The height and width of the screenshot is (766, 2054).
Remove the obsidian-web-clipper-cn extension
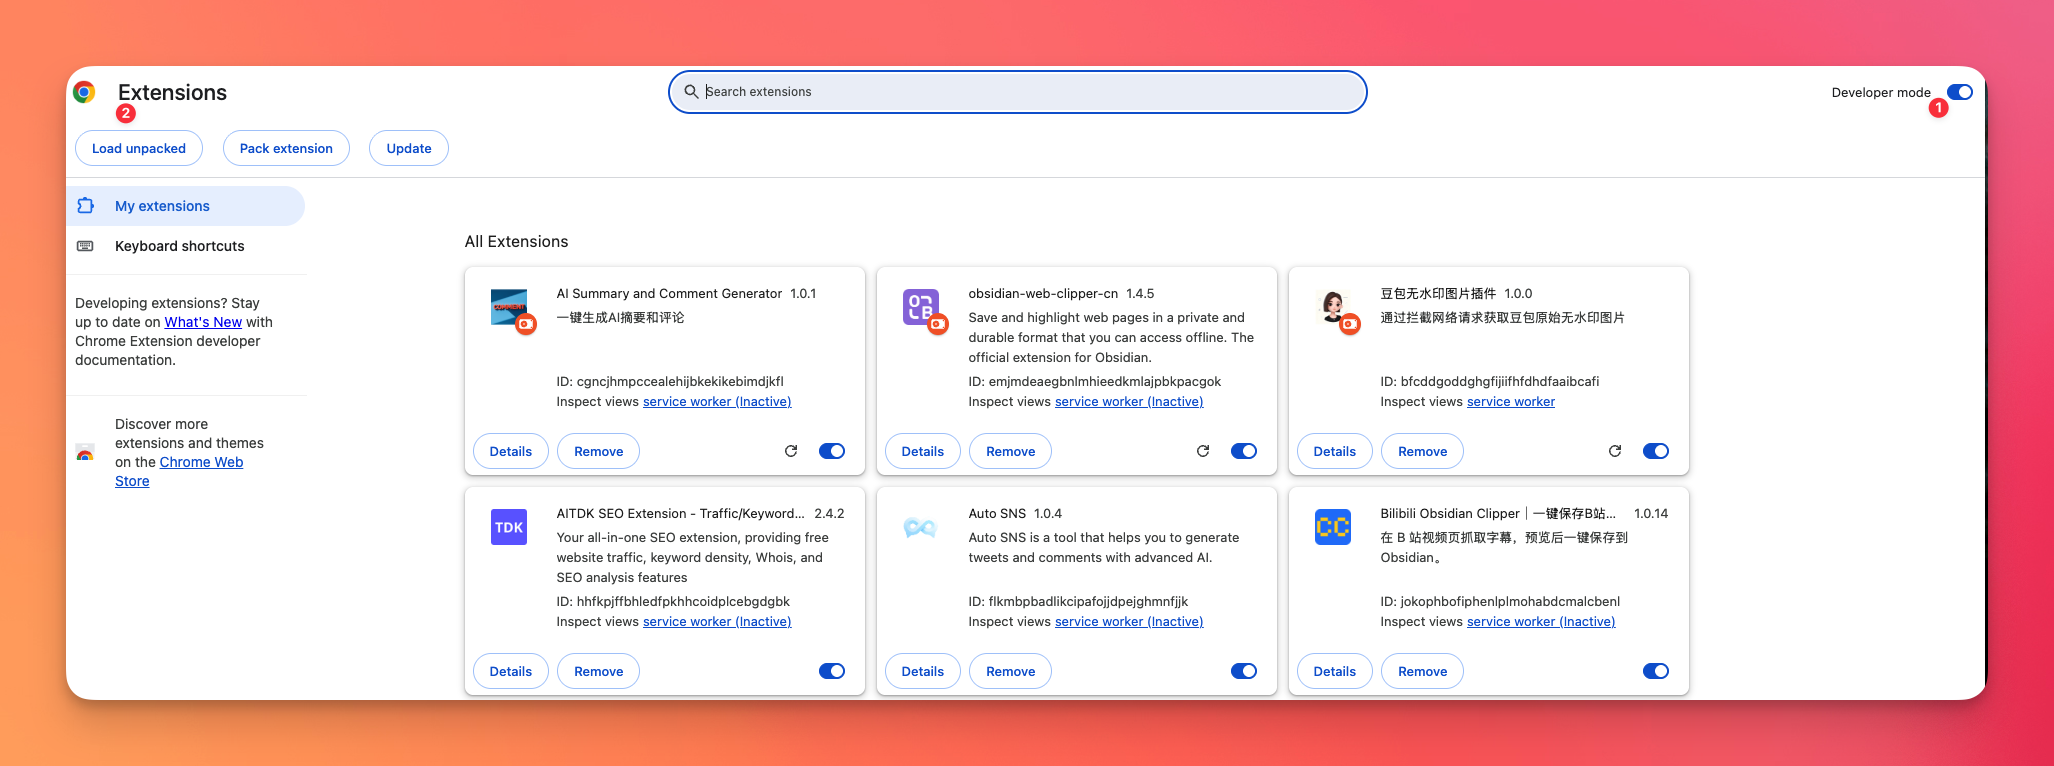coord(1011,451)
